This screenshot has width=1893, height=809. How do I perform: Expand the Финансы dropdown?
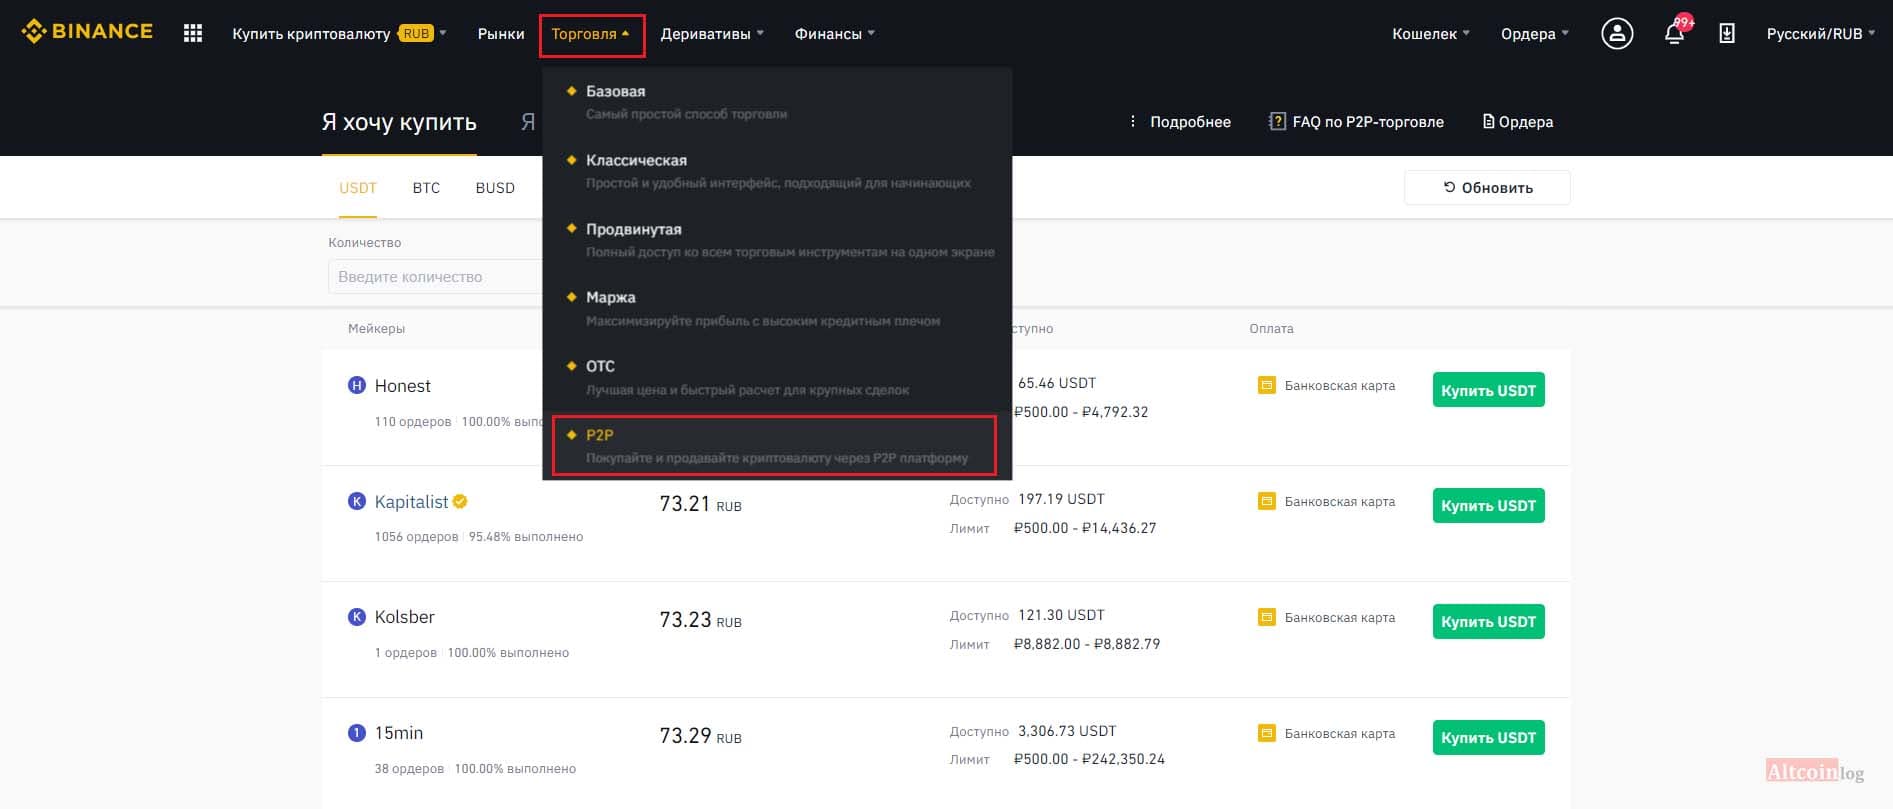(834, 34)
